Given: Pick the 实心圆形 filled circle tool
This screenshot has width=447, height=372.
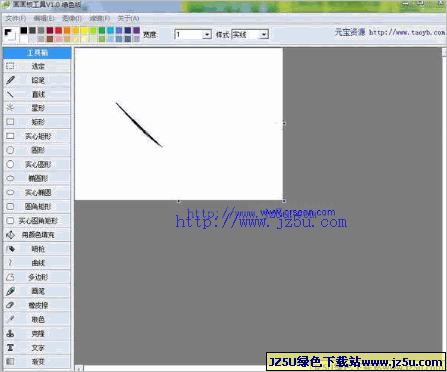Looking at the screenshot, I should (37, 164).
